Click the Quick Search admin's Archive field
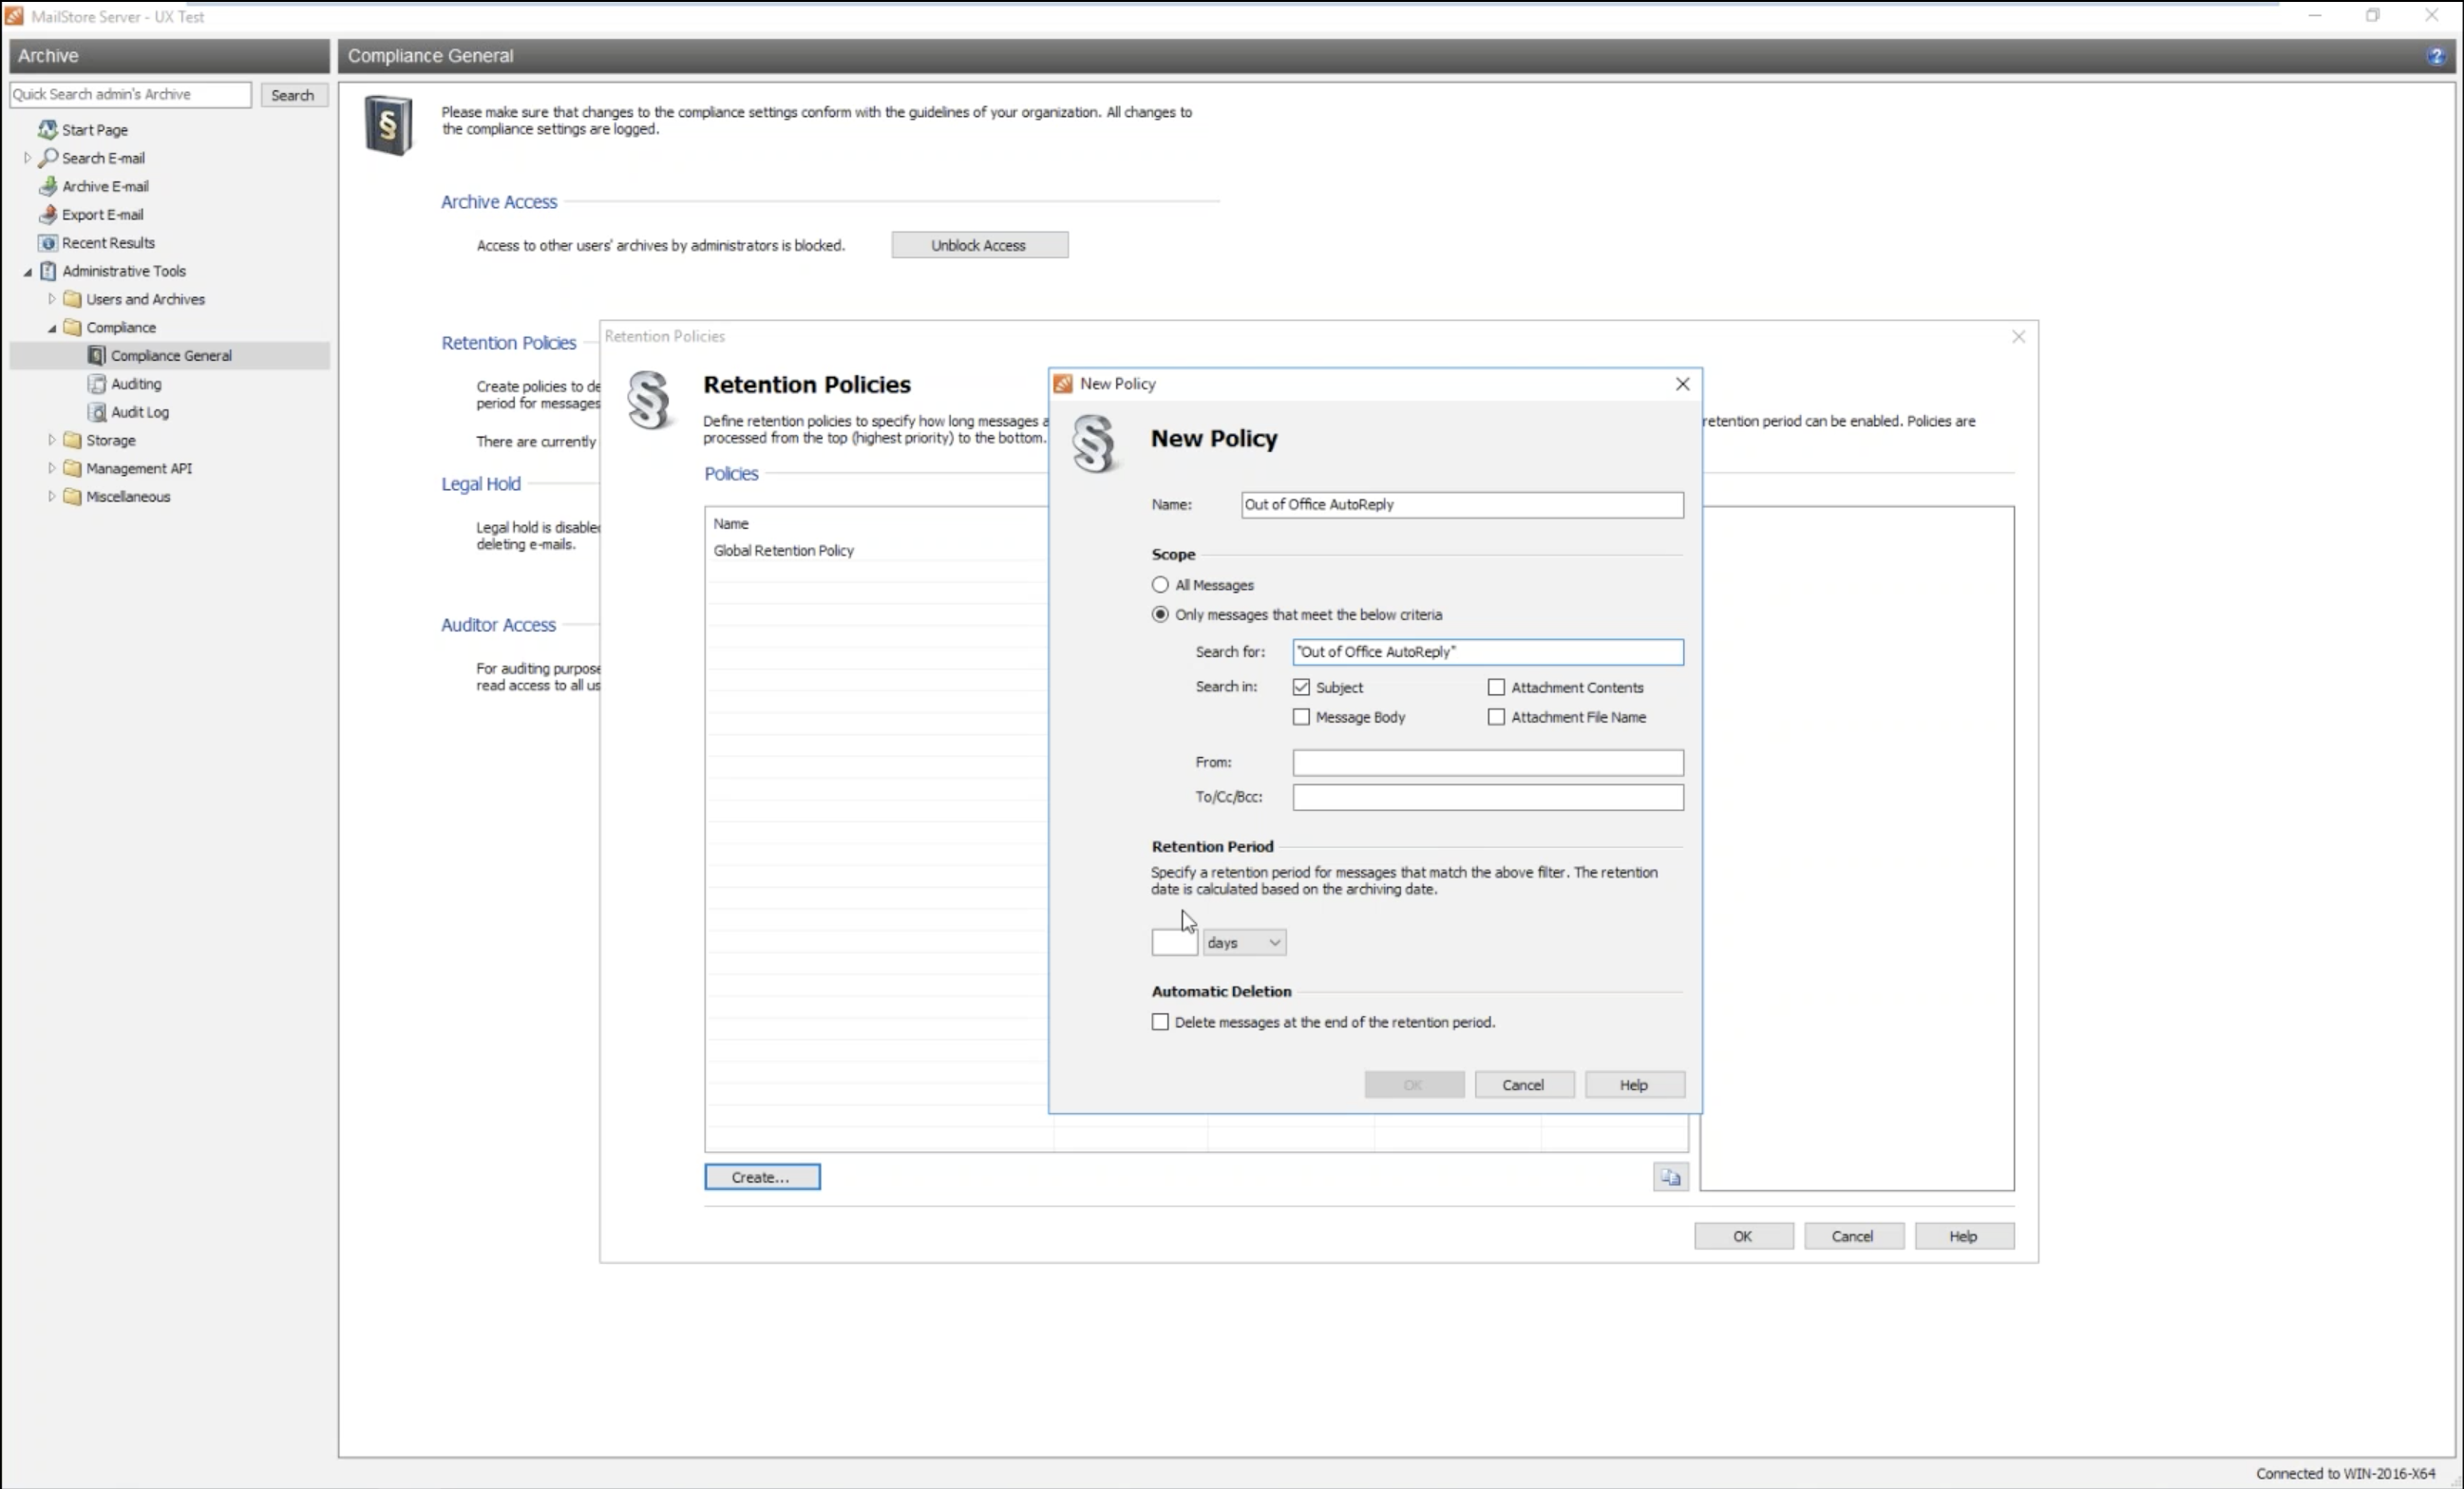The width and height of the screenshot is (2464, 1489). tap(130, 94)
